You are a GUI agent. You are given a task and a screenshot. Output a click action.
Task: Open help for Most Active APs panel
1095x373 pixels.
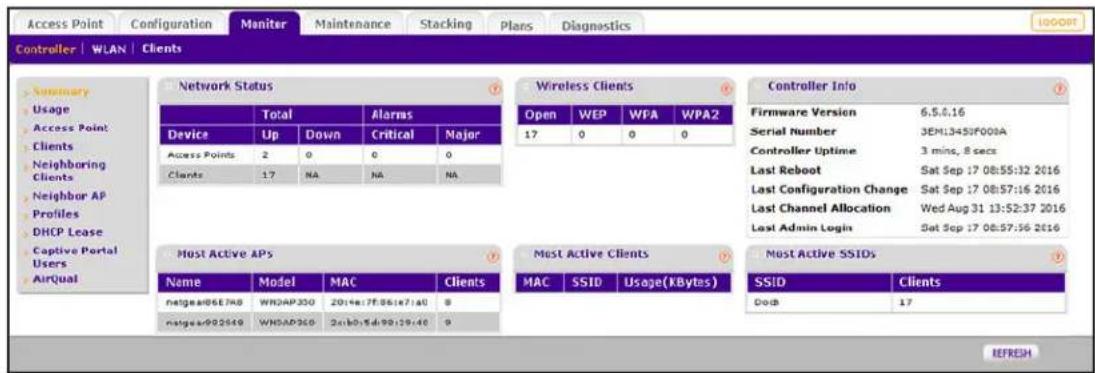pos(494,256)
